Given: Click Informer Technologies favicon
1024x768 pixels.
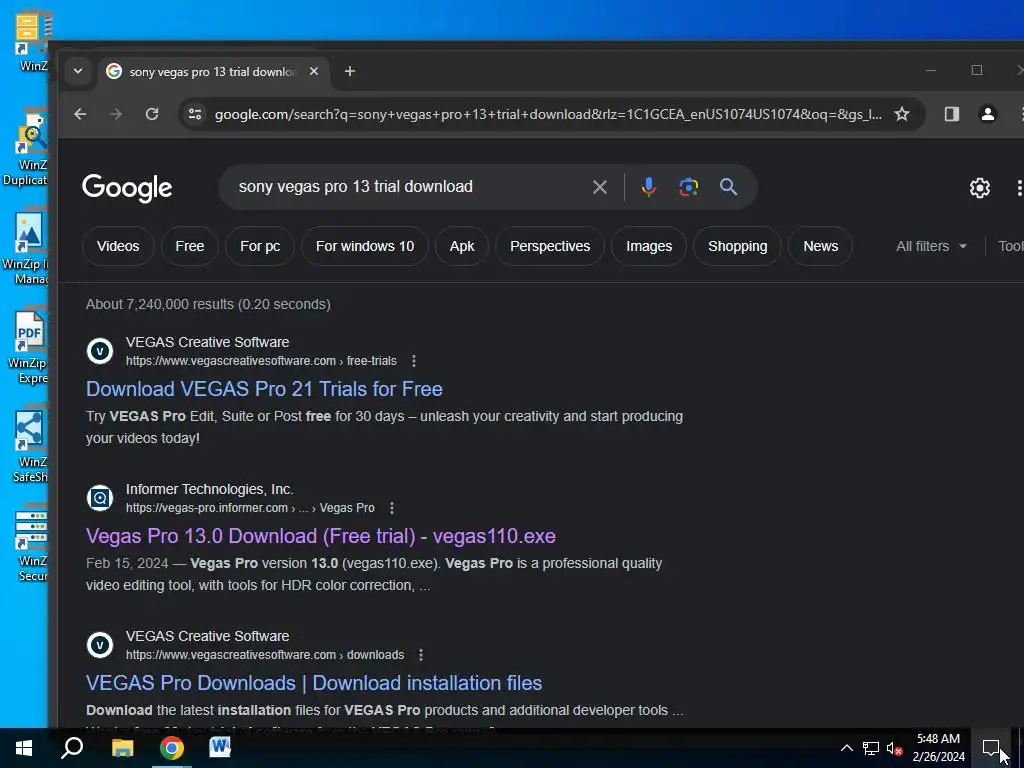Looking at the screenshot, I should [100, 498].
